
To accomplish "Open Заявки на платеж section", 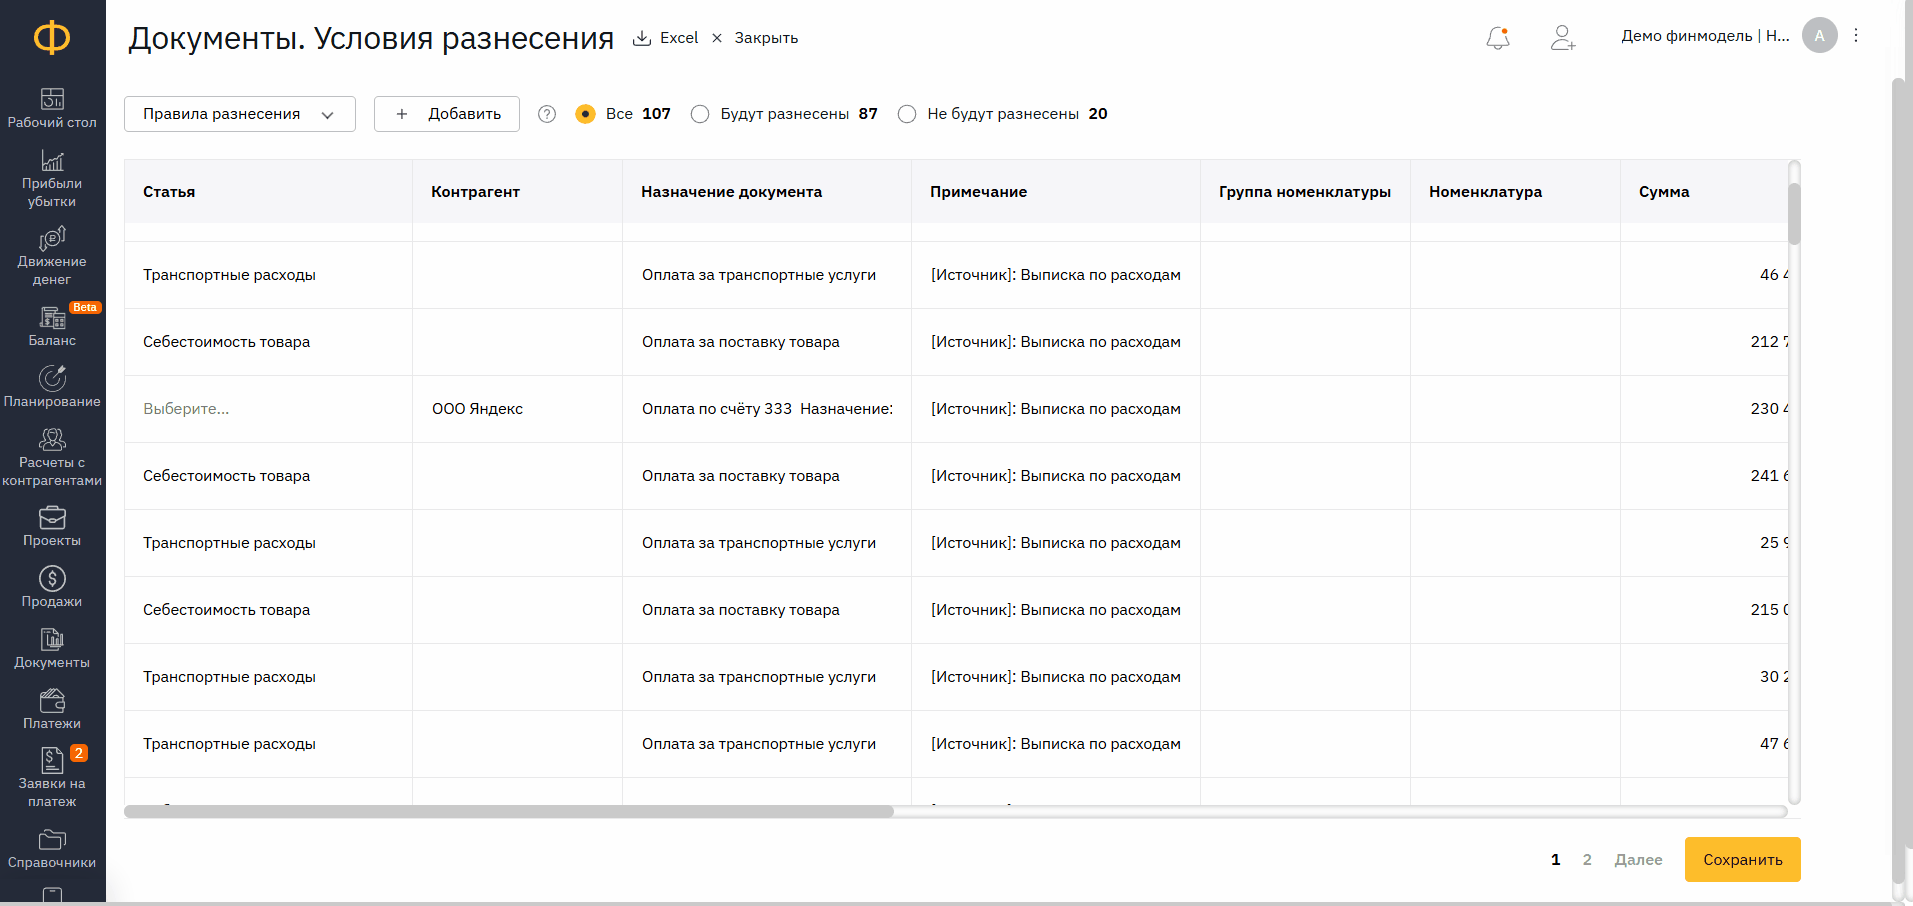I will coord(52,778).
